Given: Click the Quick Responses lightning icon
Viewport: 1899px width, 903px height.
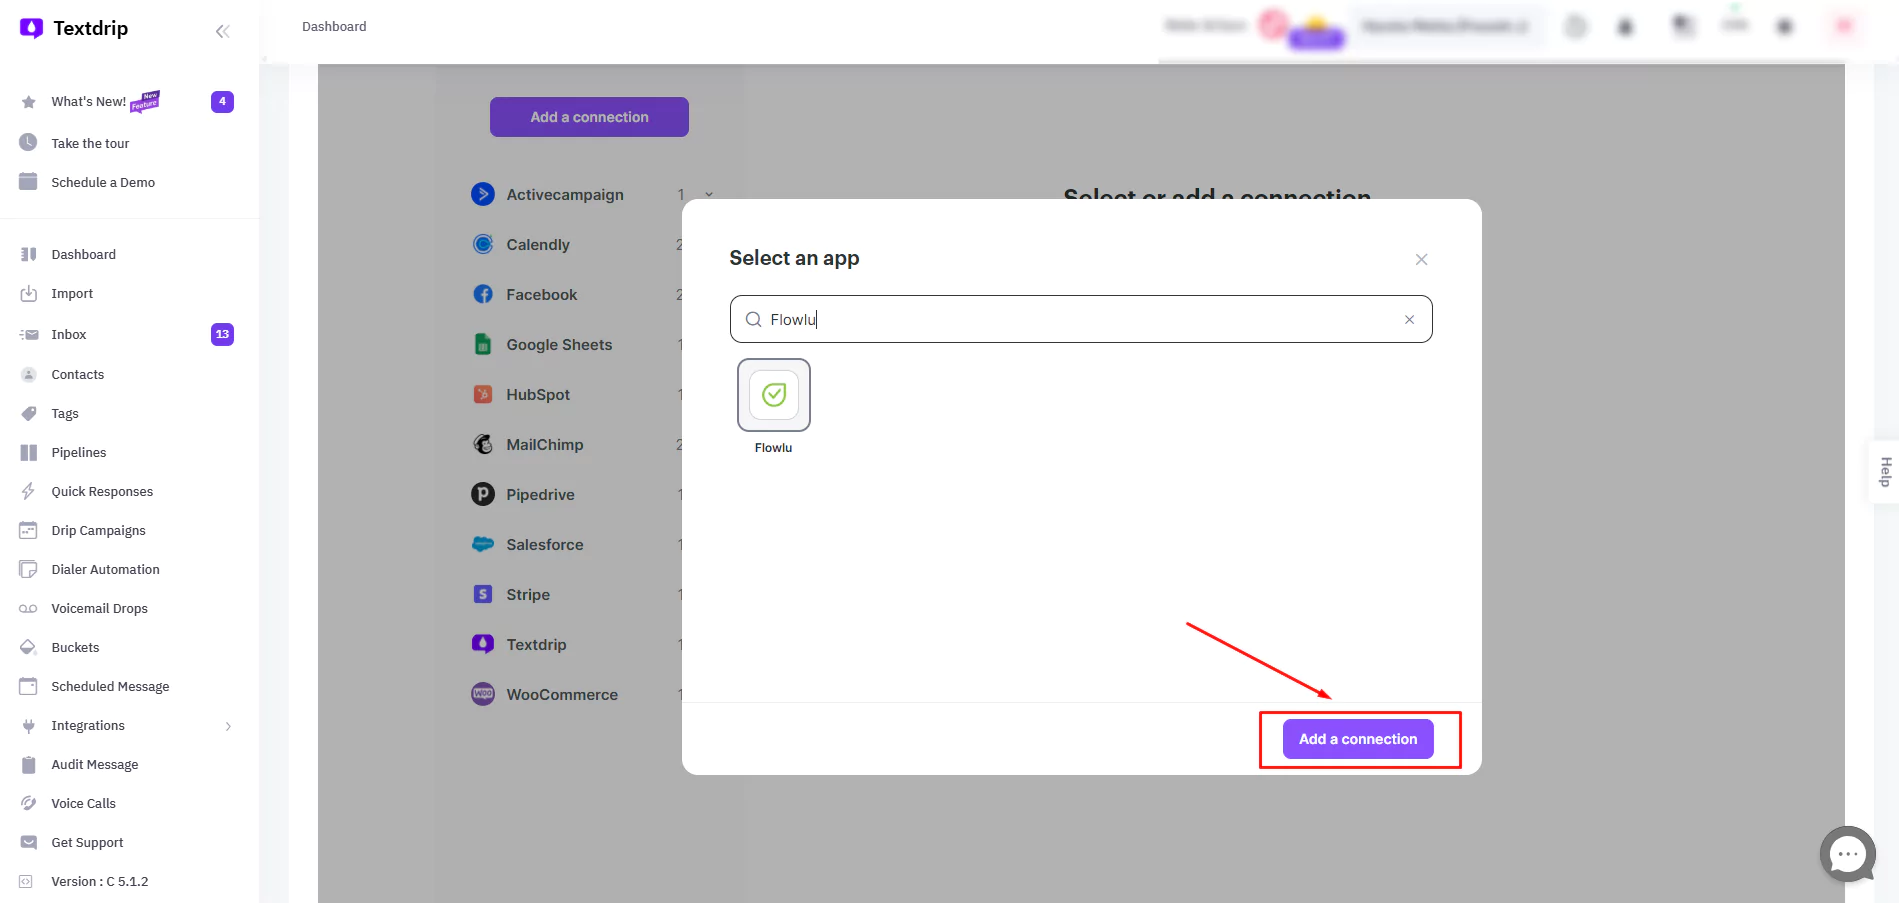Looking at the screenshot, I should pos(28,491).
